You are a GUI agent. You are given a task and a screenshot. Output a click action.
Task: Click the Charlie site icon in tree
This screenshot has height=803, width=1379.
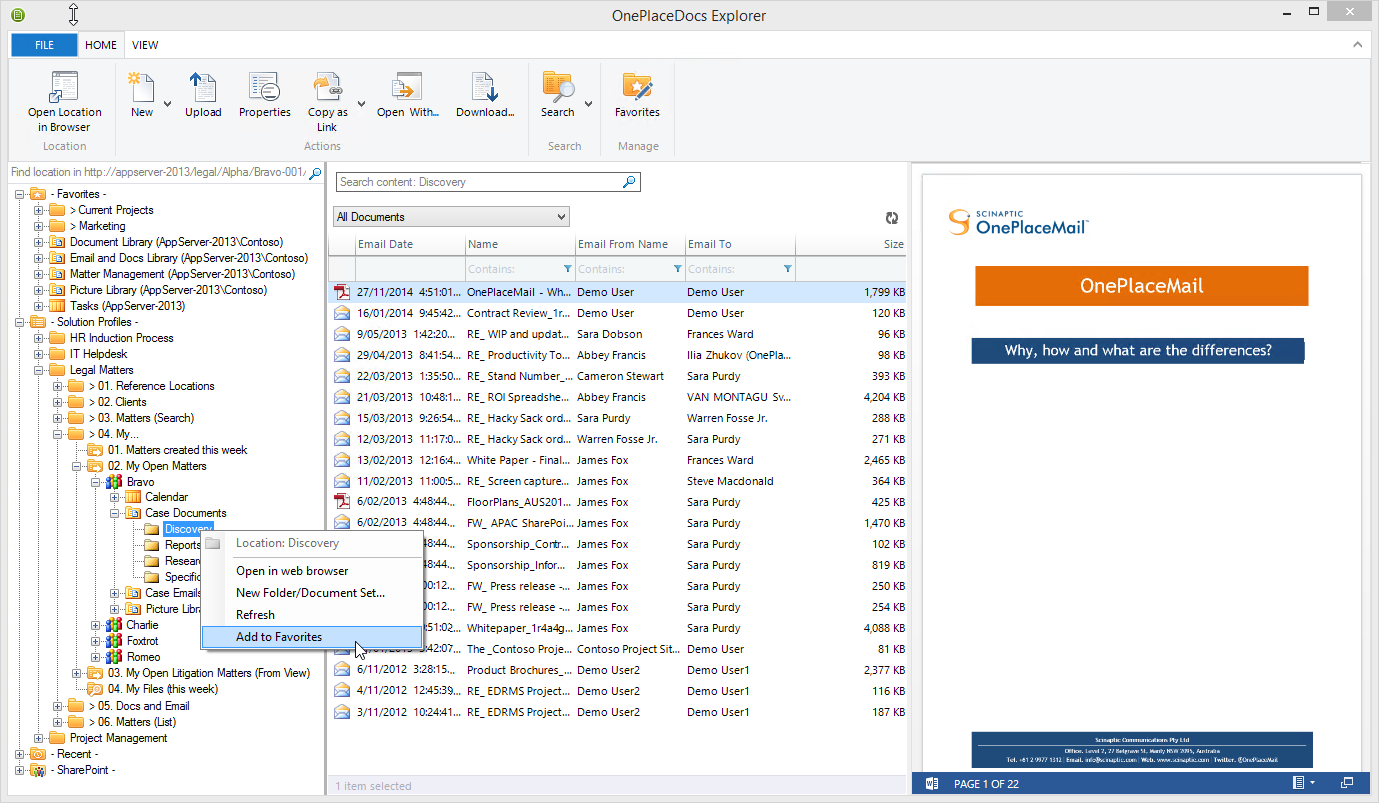click(x=114, y=625)
